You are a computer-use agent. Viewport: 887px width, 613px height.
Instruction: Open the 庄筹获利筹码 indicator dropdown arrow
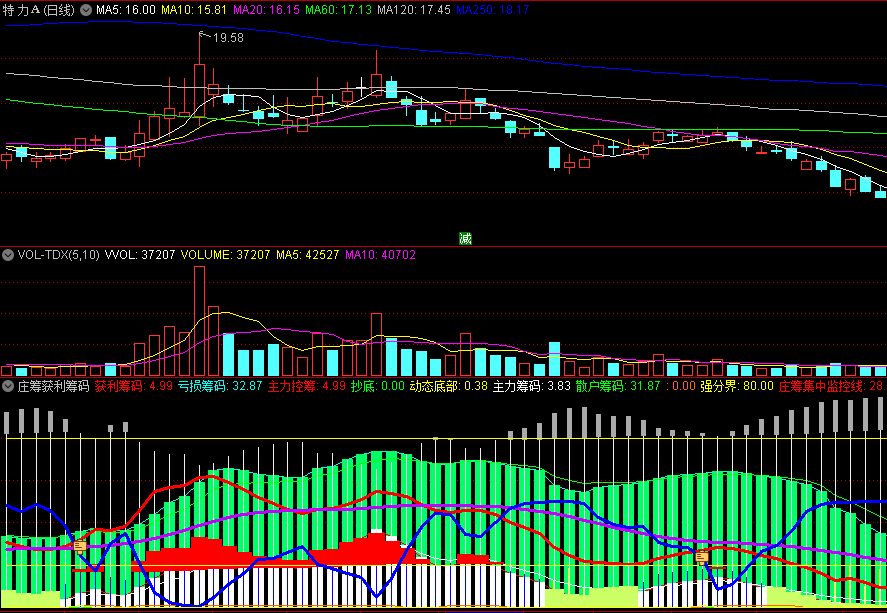coord(7,386)
